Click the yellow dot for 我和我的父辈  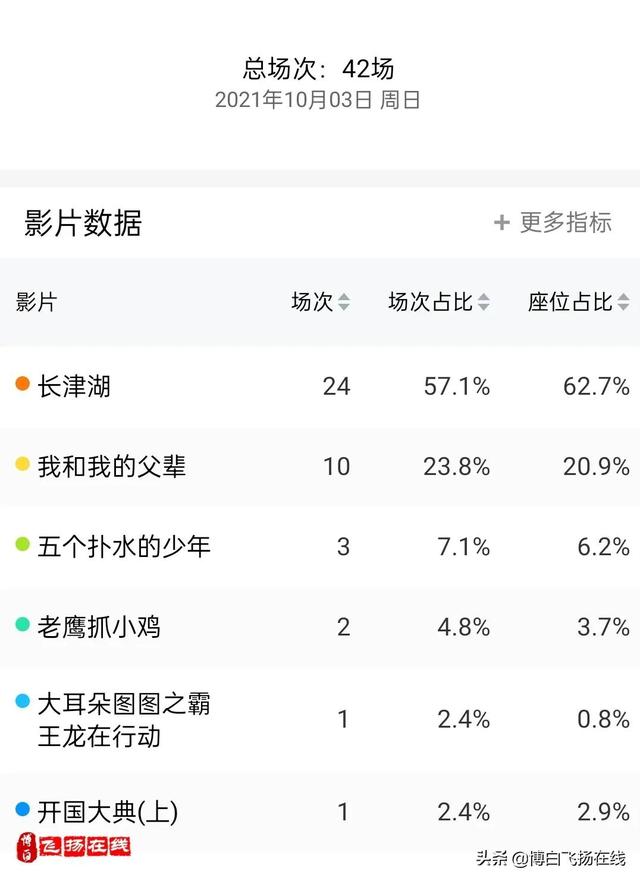pyautogui.click(x=22, y=464)
